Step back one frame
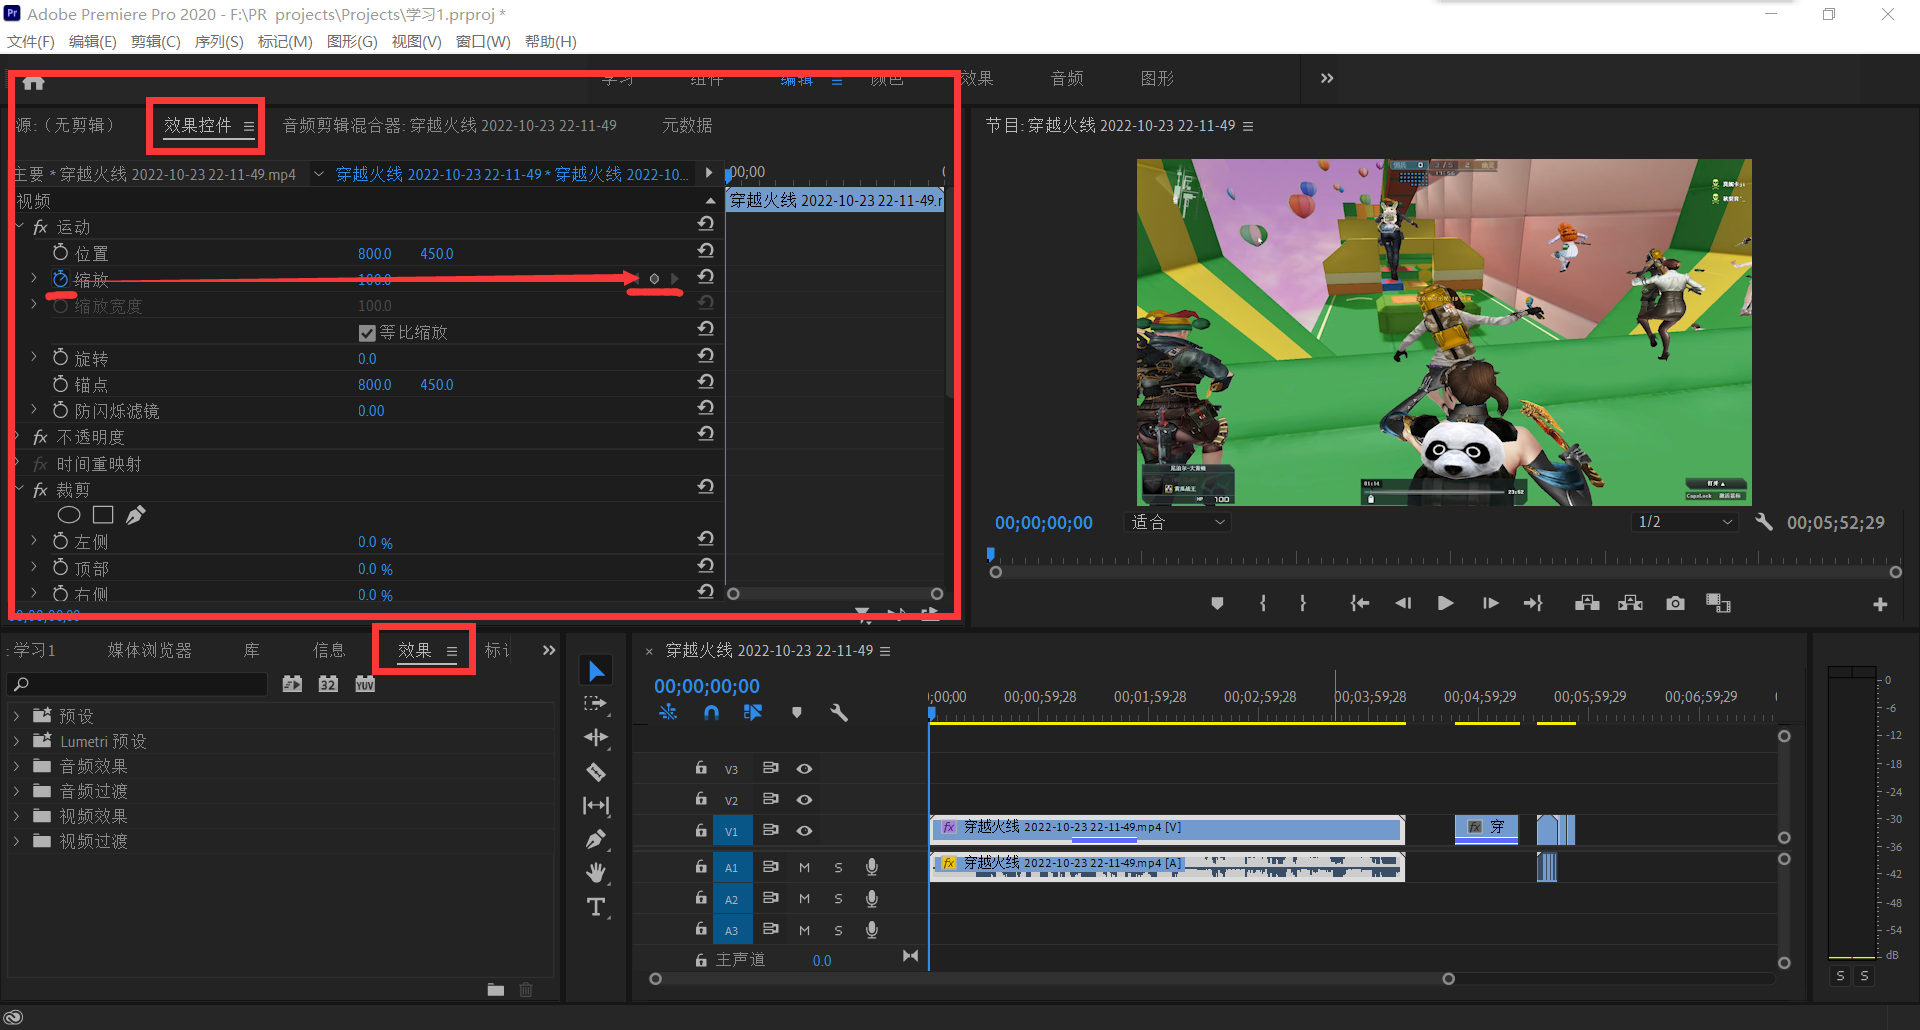This screenshot has width=1920, height=1030. [x=1403, y=603]
